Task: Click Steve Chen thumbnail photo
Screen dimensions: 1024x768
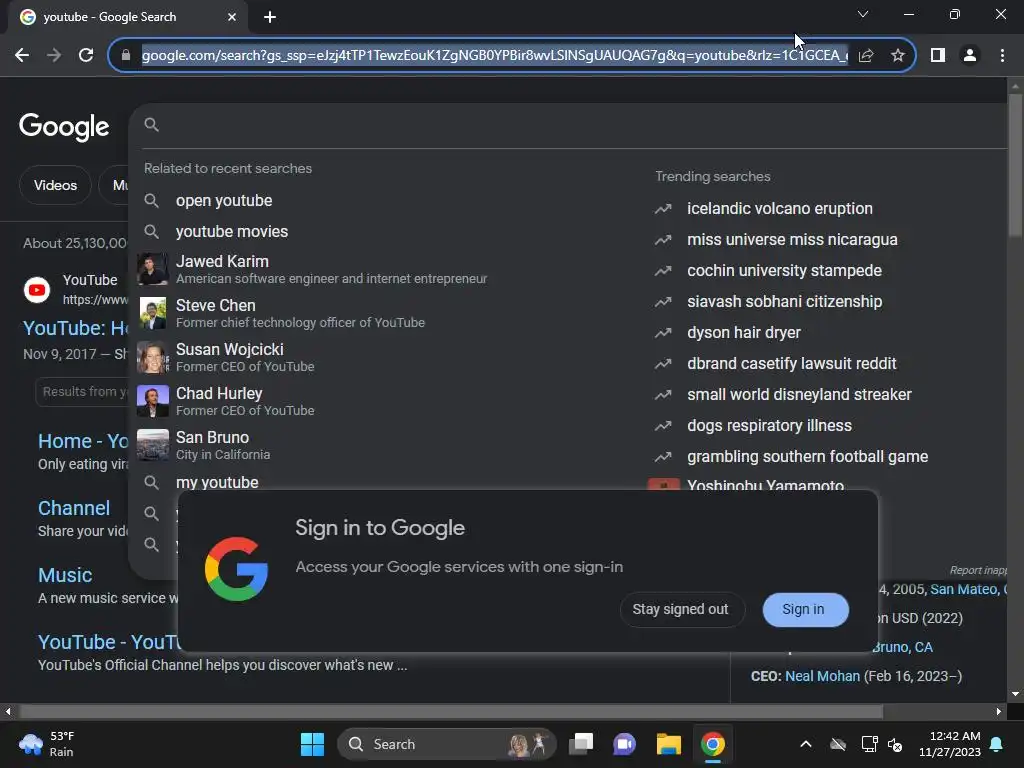Action: click(152, 313)
